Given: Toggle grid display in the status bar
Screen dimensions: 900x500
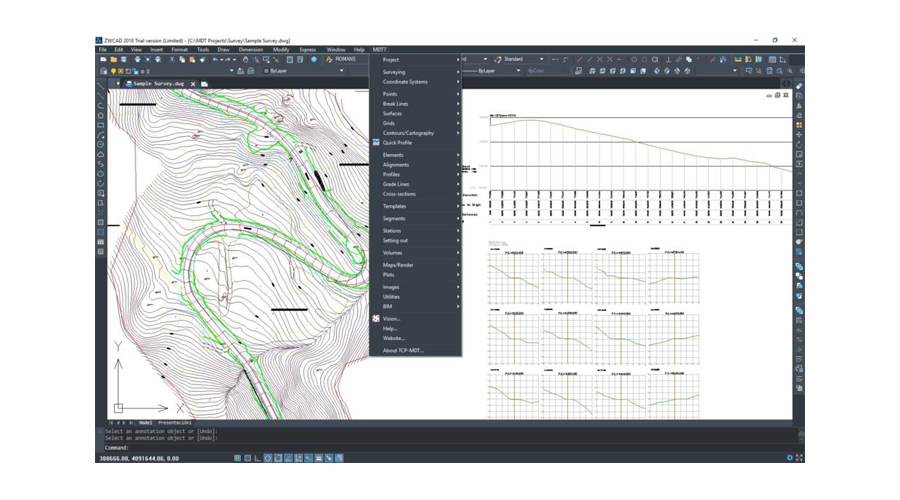Looking at the screenshot, I should pos(247,458).
